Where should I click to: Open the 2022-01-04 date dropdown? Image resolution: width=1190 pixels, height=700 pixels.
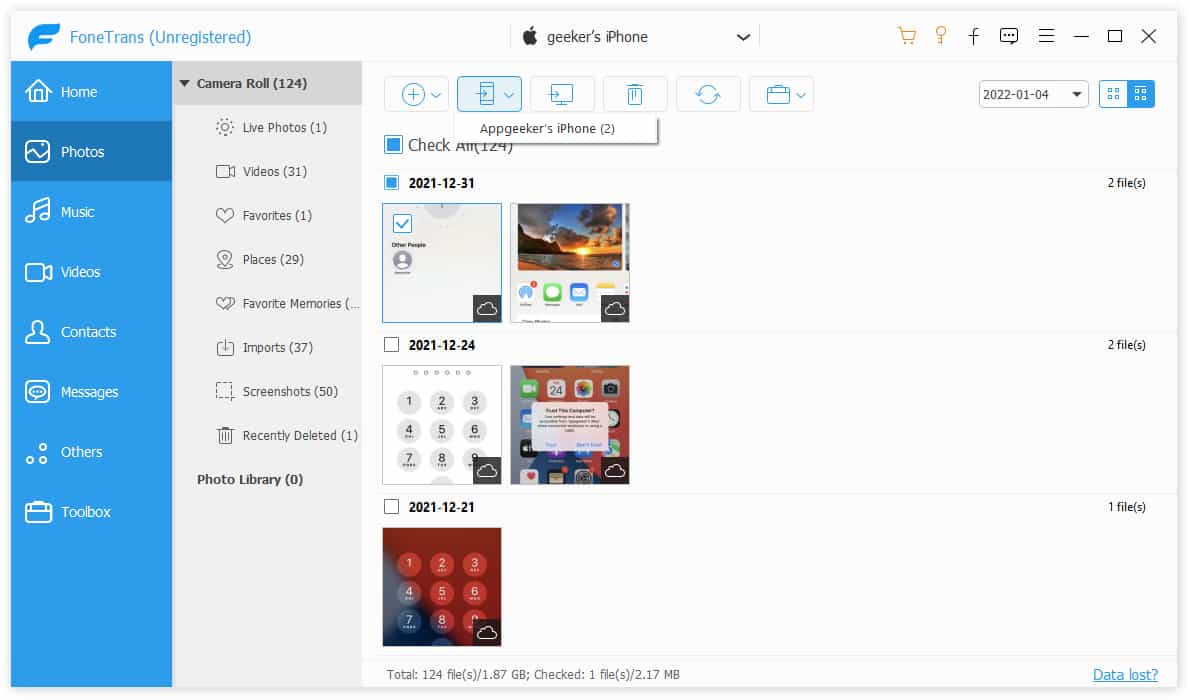point(1033,93)
